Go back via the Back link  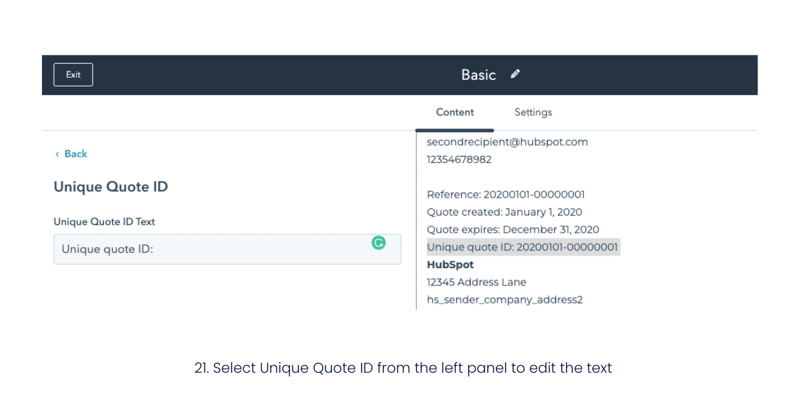click(x=71, y=154)
